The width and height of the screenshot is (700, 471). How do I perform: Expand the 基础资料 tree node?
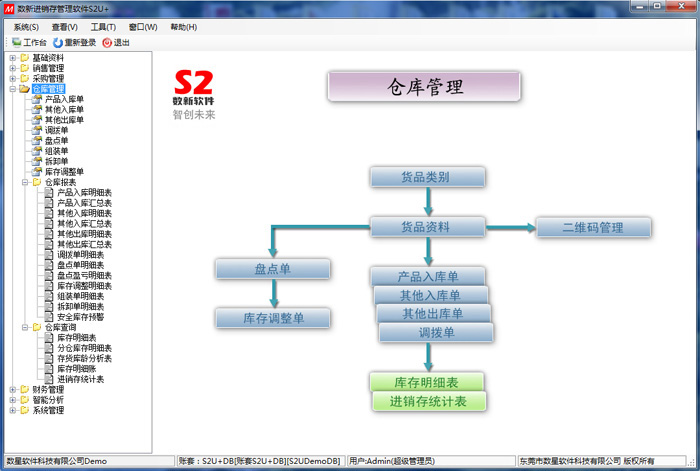click(13, 58)
